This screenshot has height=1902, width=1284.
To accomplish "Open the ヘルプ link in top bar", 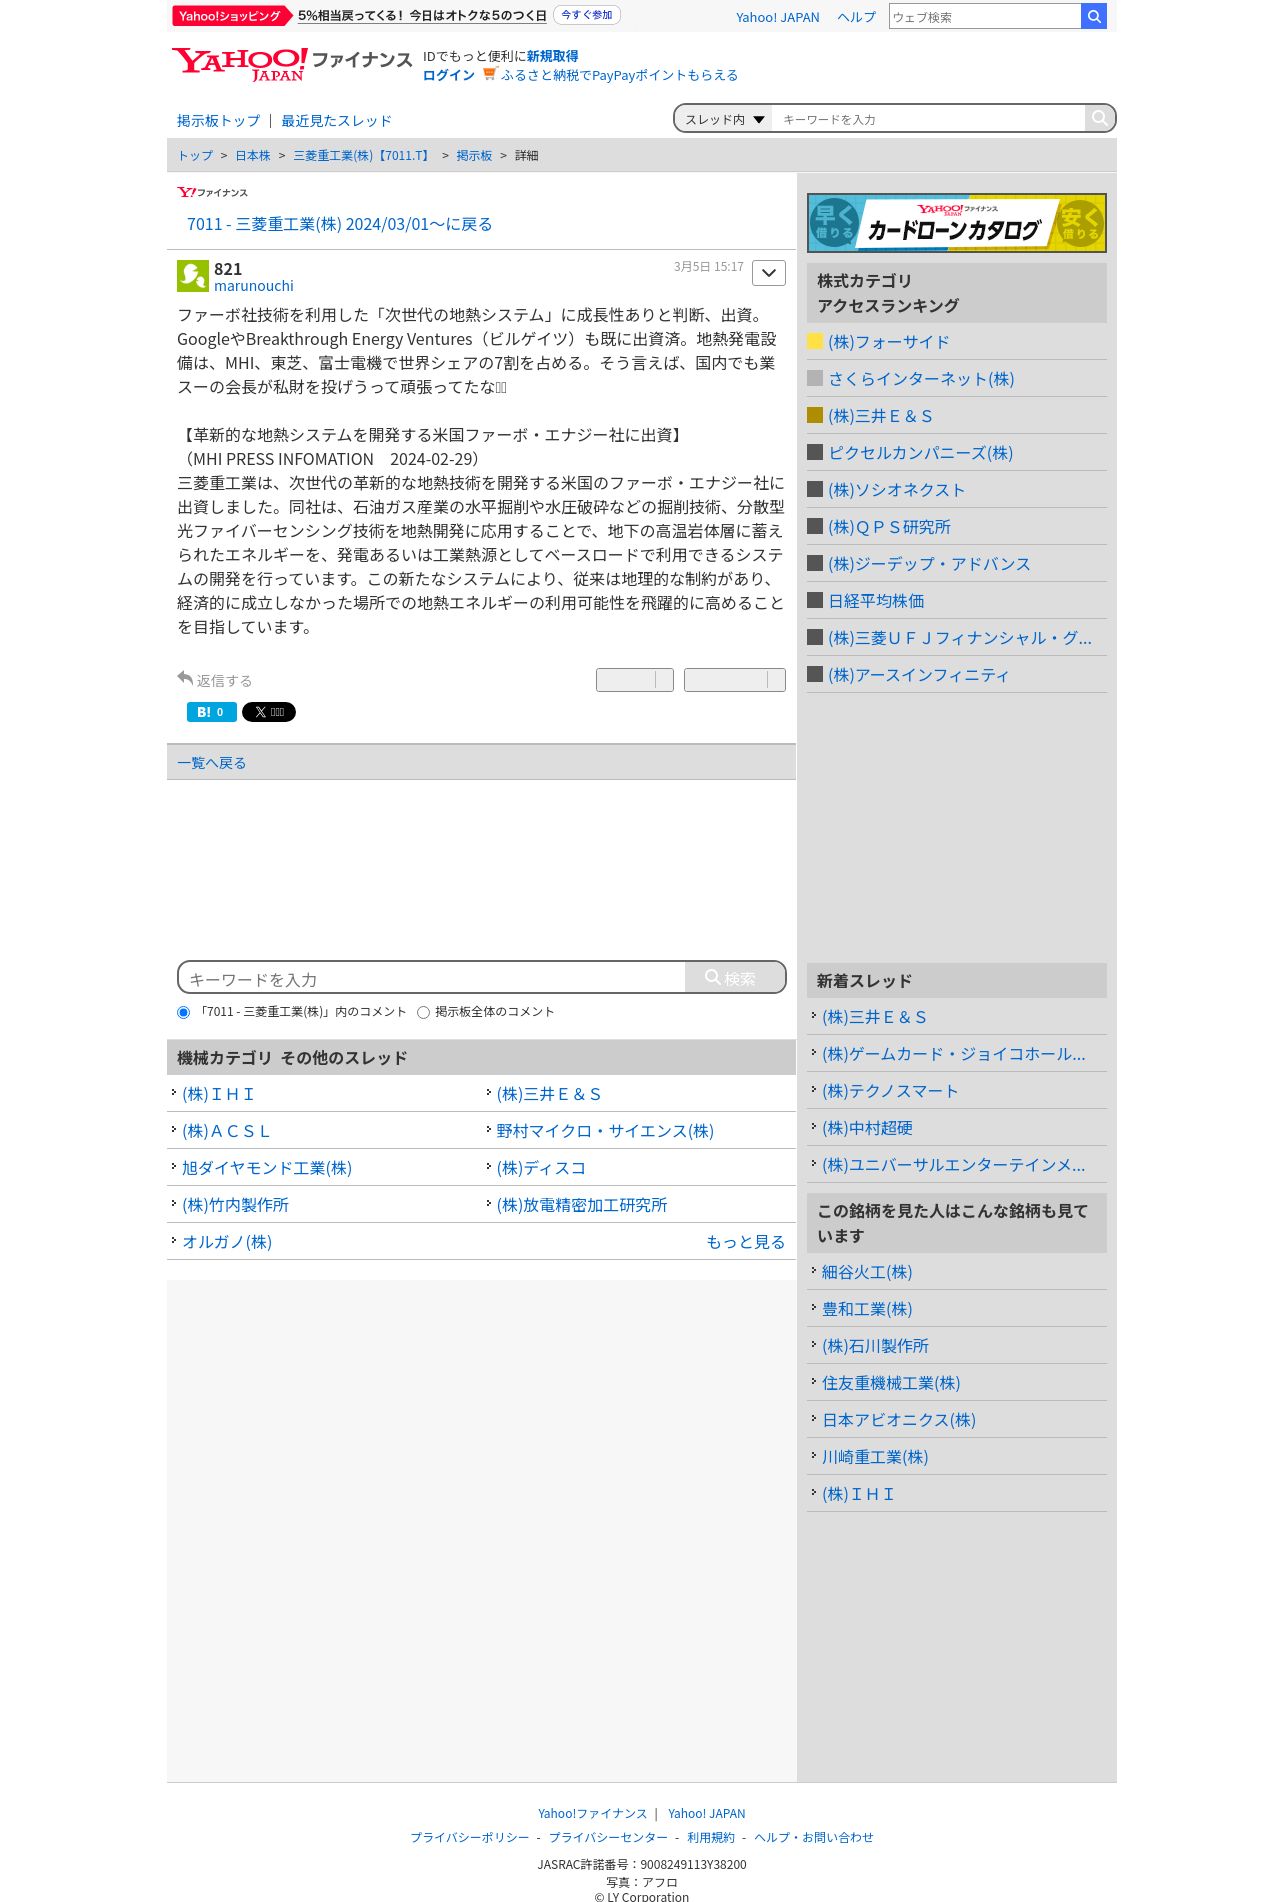I will [856, 17].
